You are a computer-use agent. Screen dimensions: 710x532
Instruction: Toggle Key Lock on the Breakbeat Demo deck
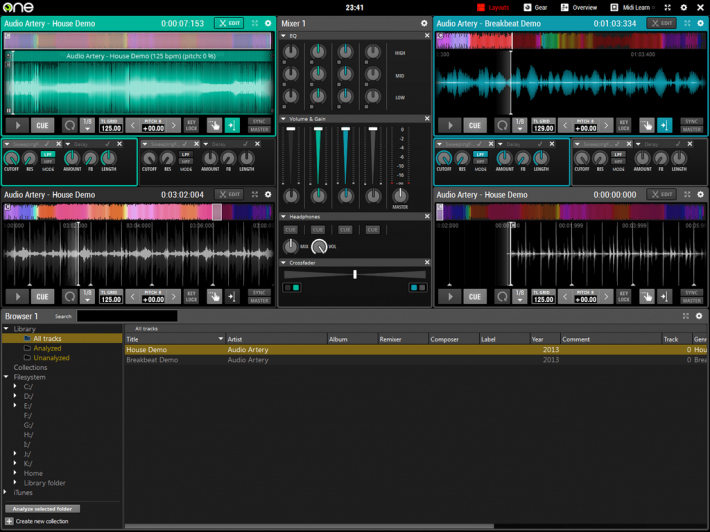pyautogui.click(x=624, y=125)
